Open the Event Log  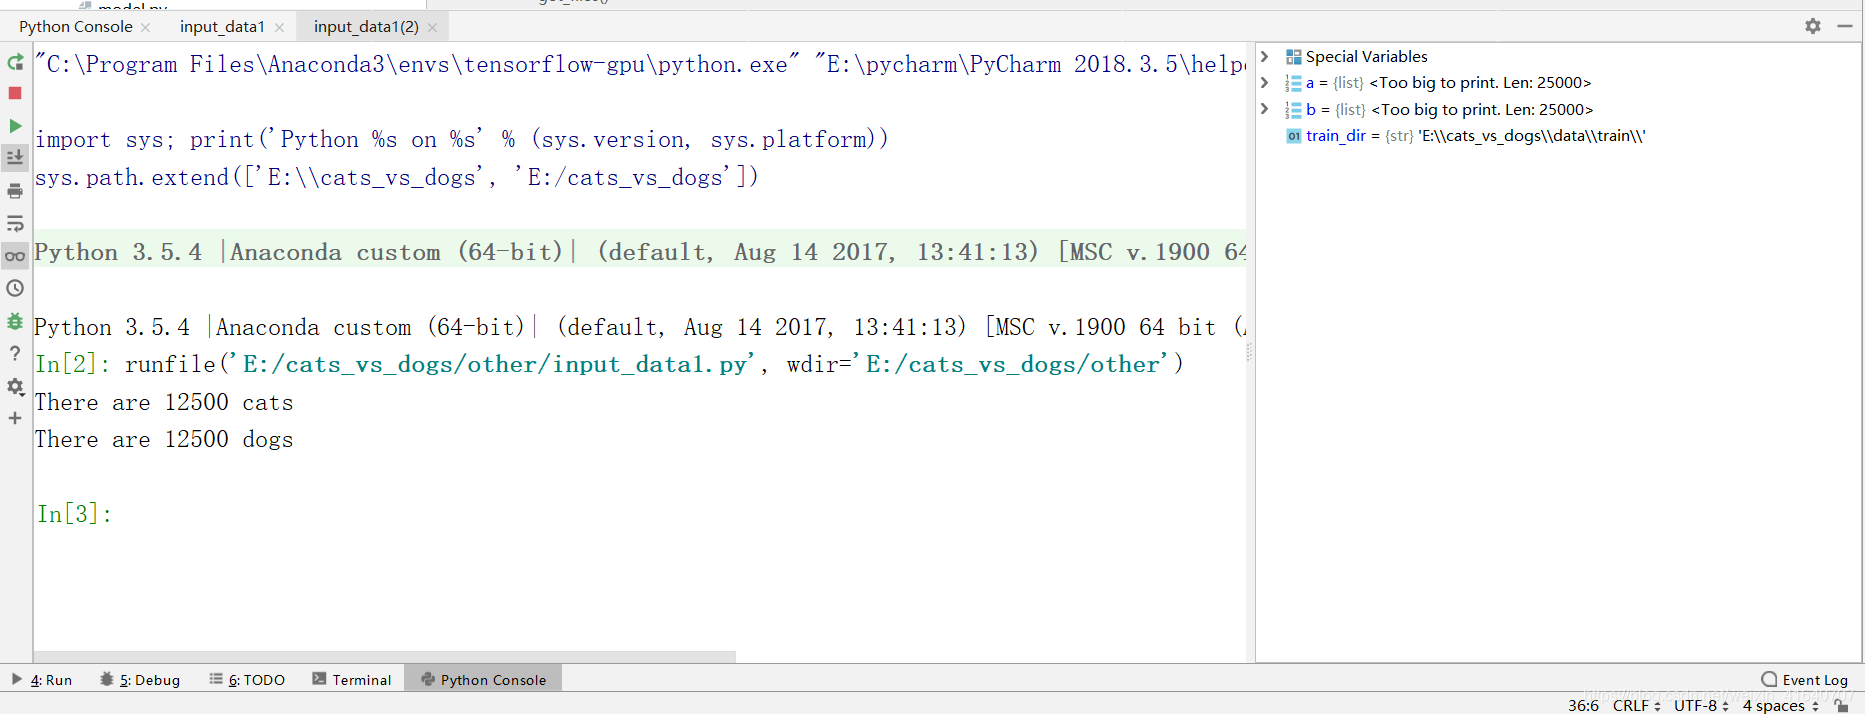pyautogui.click(x=1805, y=680)
